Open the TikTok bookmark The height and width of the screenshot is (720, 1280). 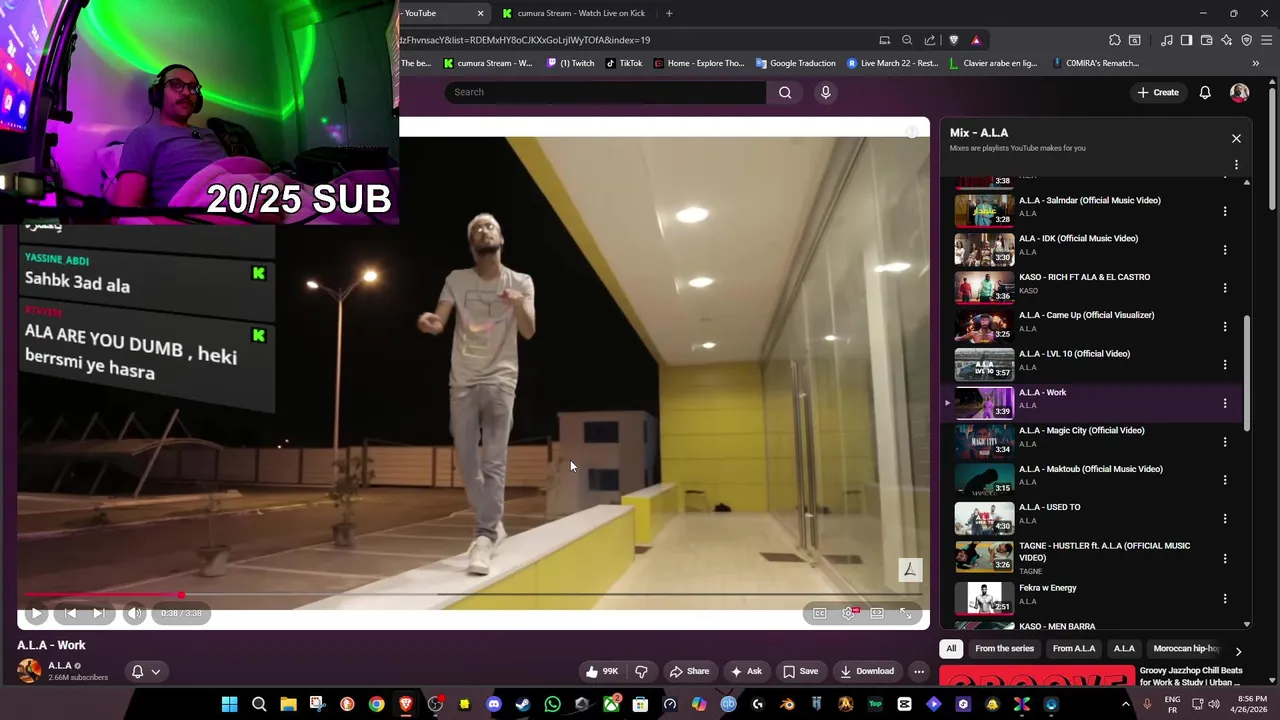[625, 63]
